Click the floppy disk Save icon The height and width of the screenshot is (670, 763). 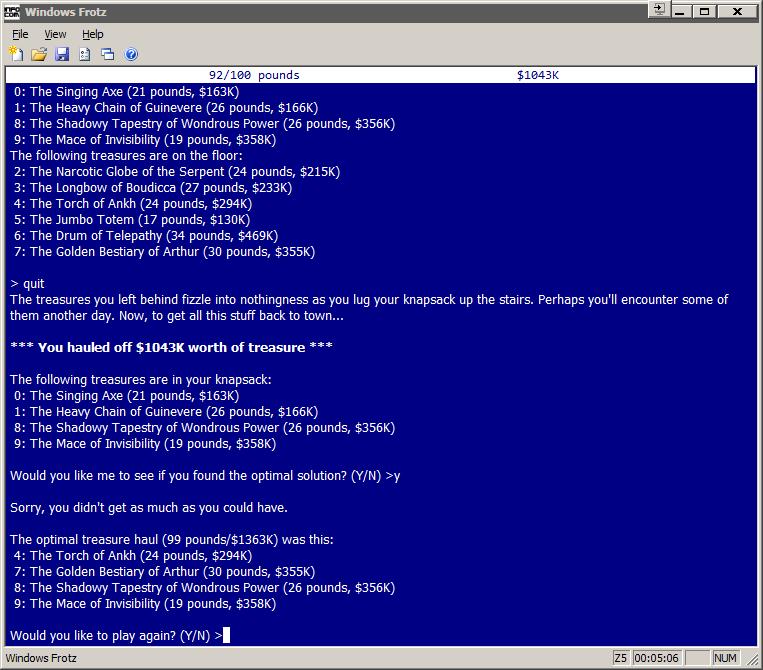pos(62,54)
